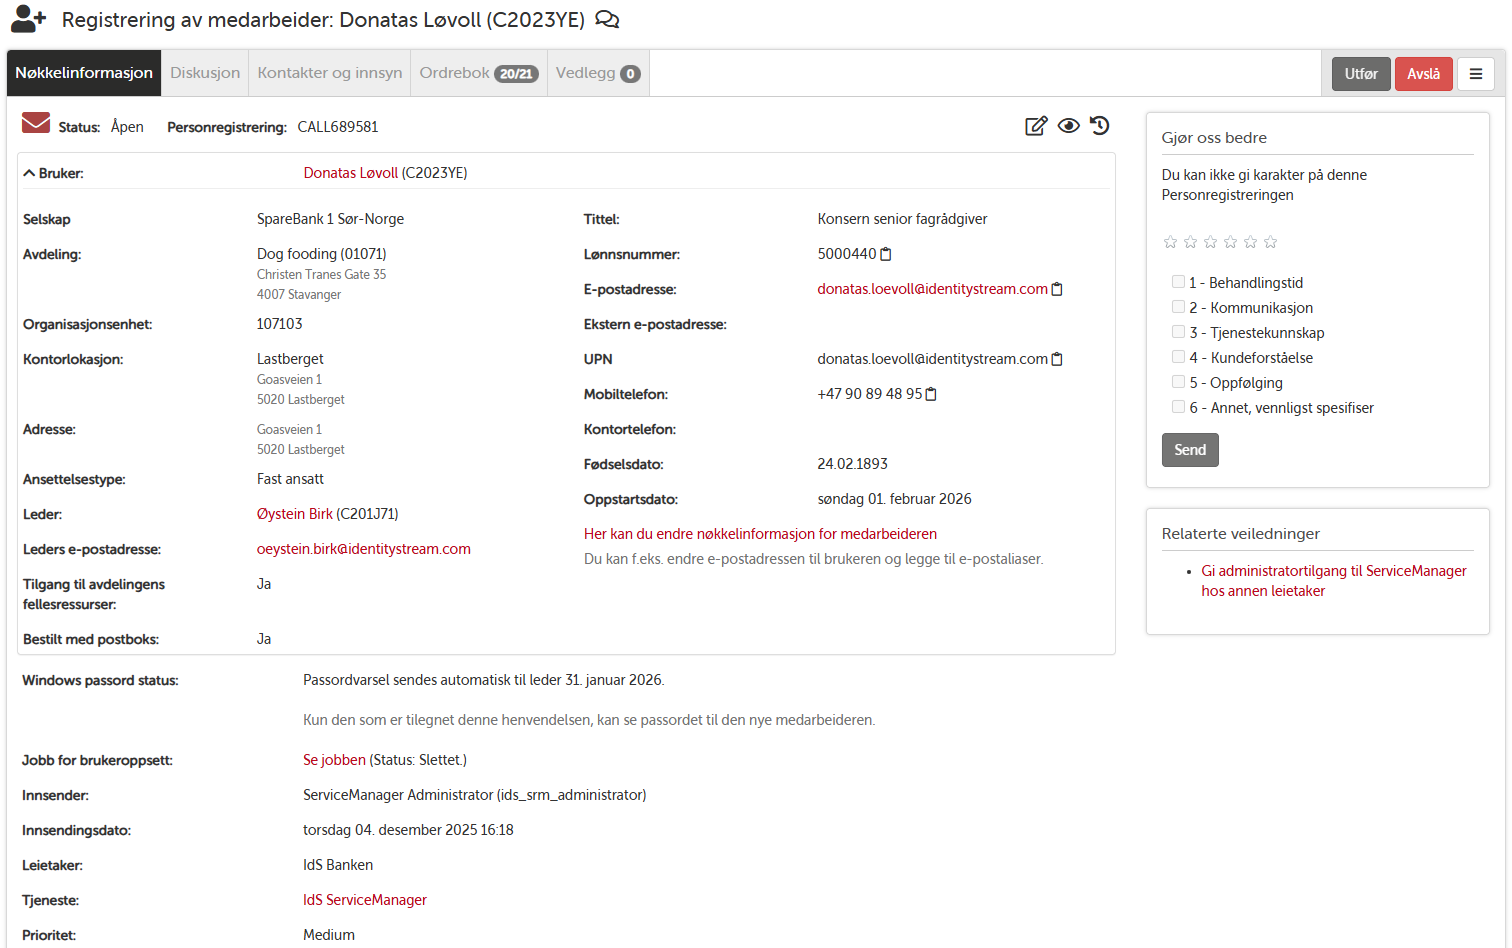Screen dimensions: 1512x948
Task: Open the hamburger menu next to Avslå
Action: tap(1476, 73)
